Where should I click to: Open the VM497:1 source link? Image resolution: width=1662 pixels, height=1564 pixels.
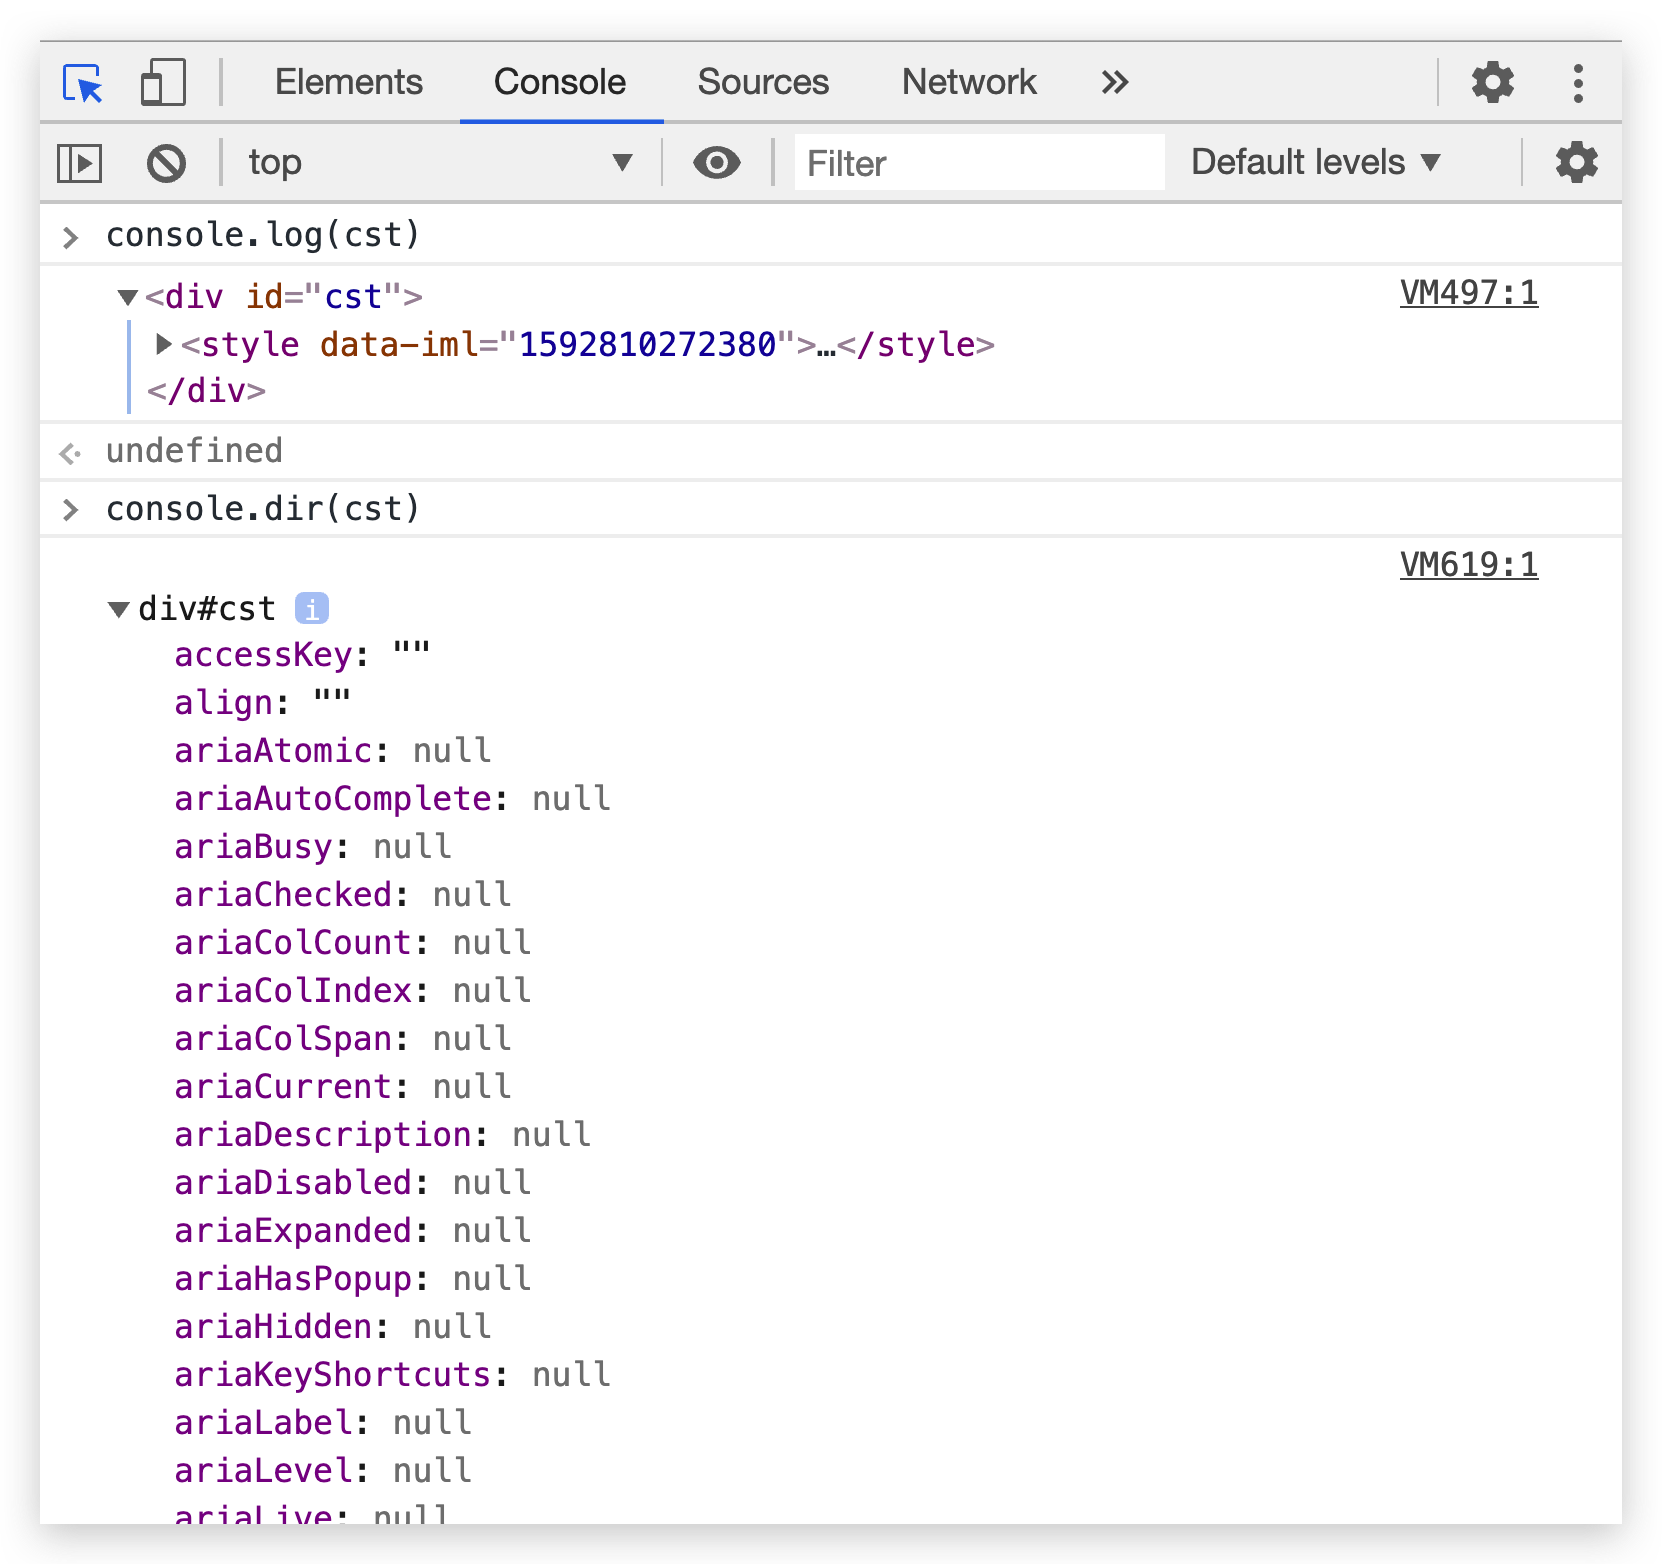1468,293
